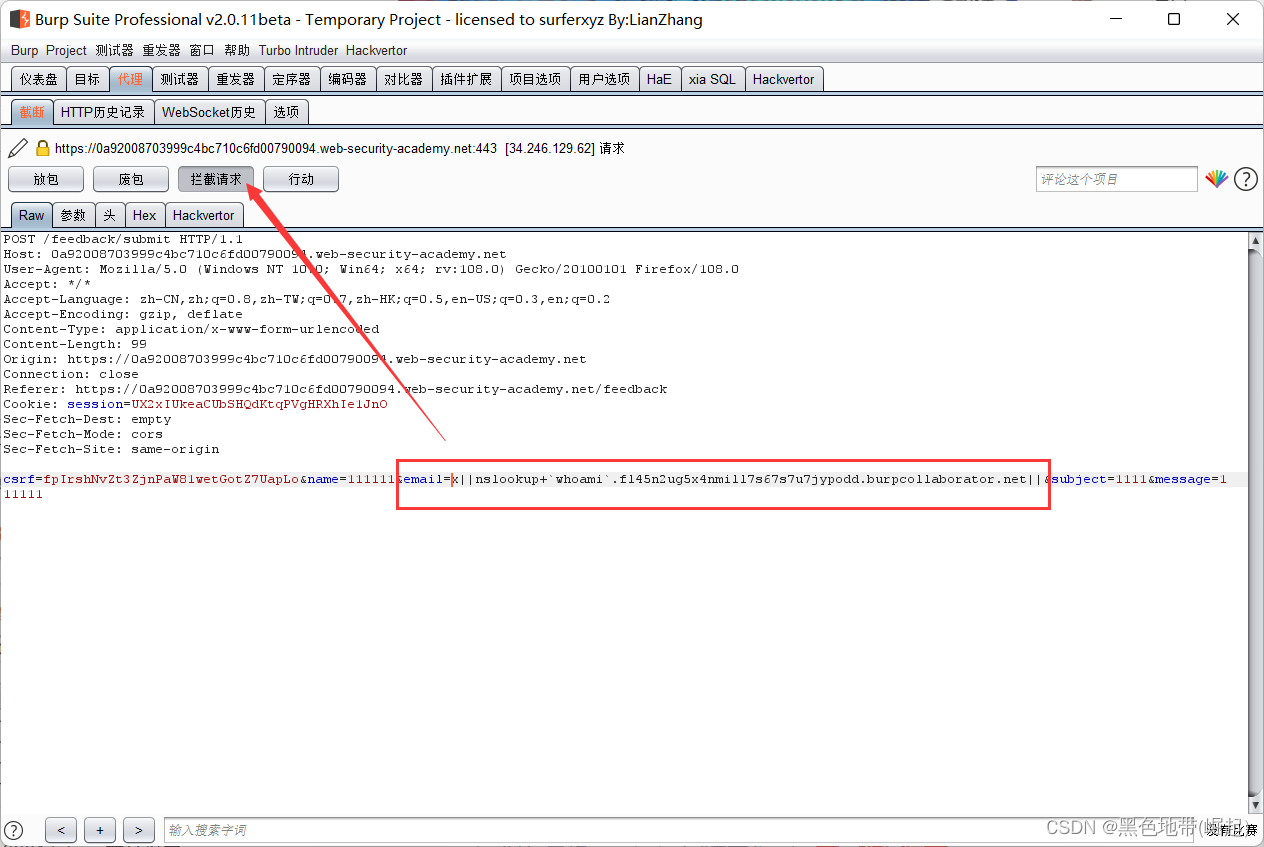Screen dimensions: 1264x847
Task: Open the help question mark near comment field
Action: click(1245, 179)
